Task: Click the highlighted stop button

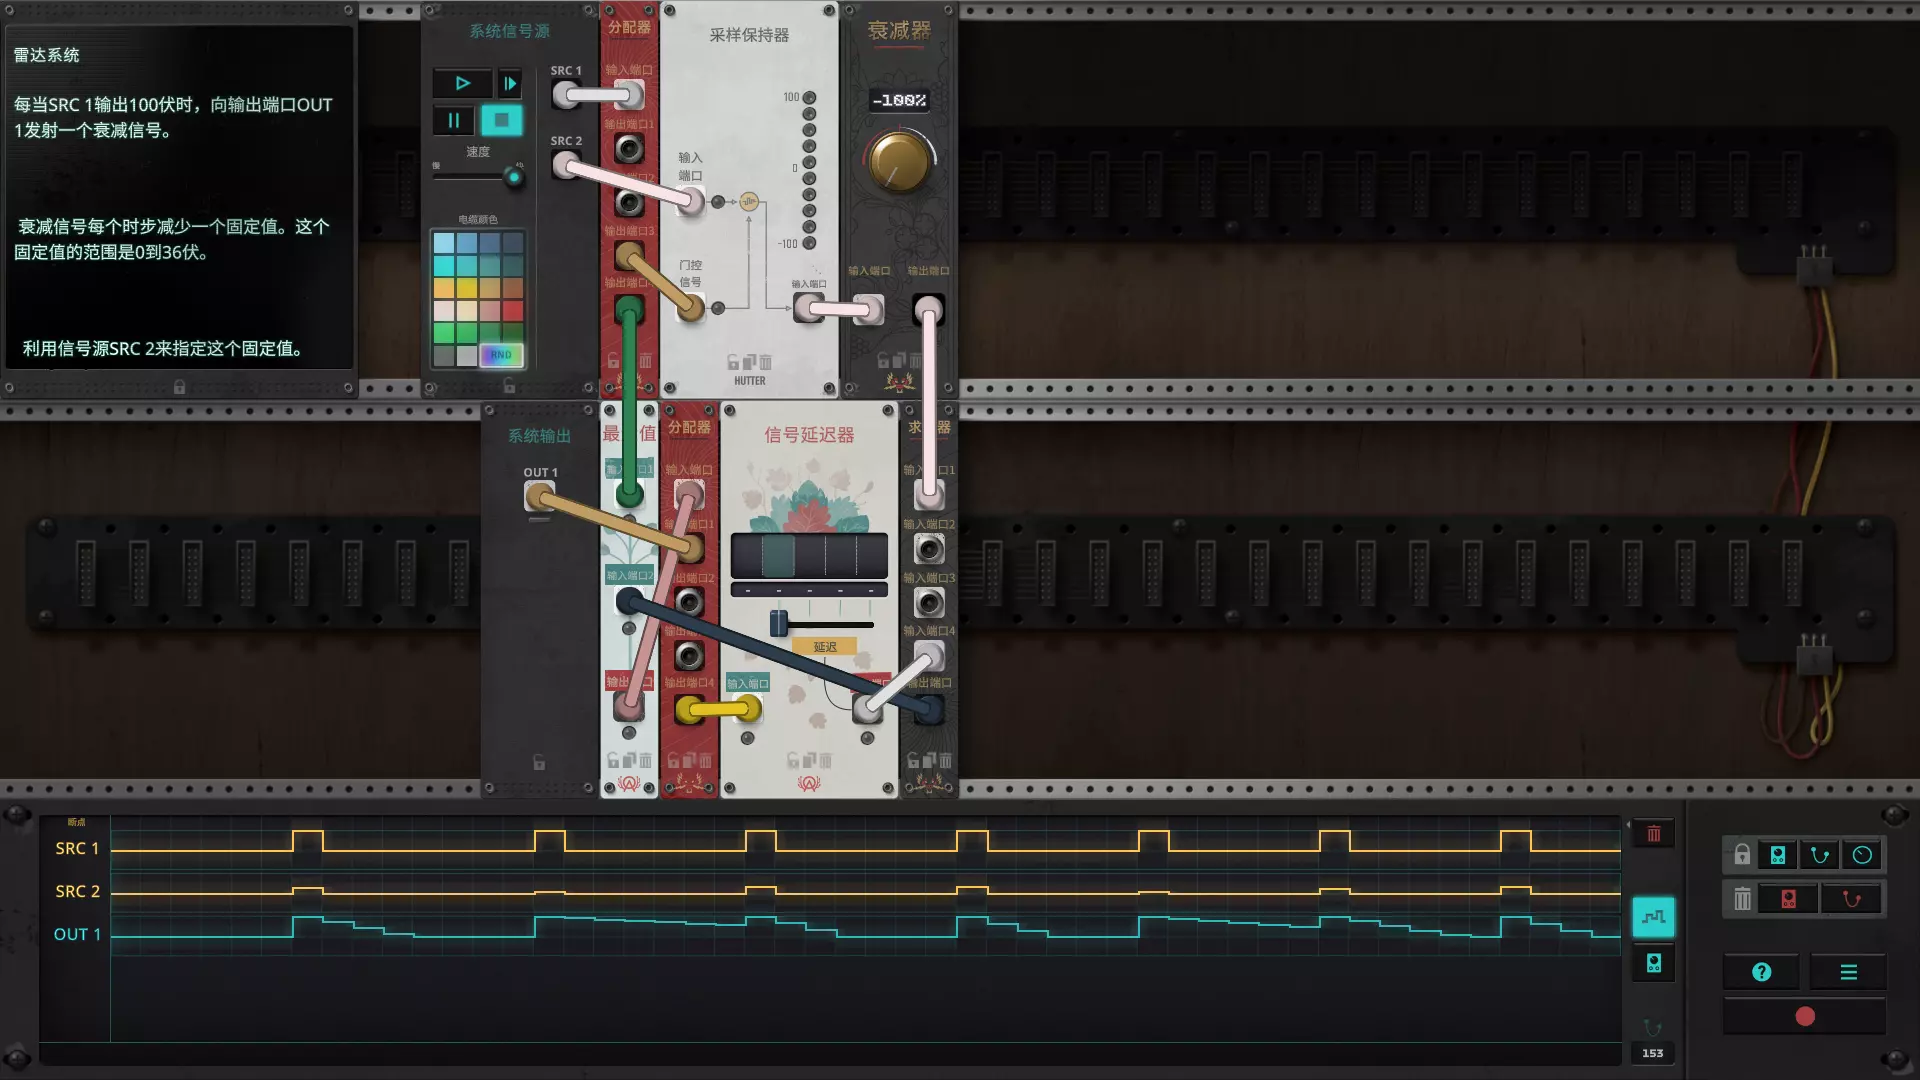Action: [501, 121]
